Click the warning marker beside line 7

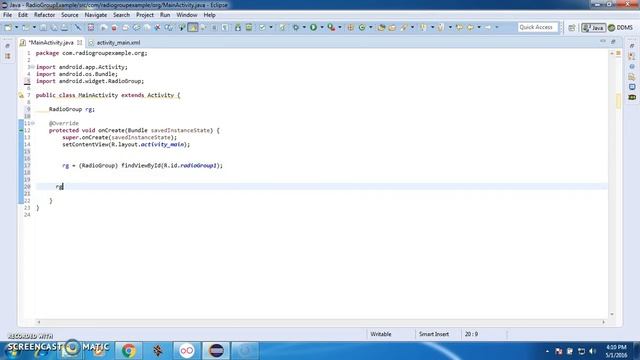coord(21,96)
